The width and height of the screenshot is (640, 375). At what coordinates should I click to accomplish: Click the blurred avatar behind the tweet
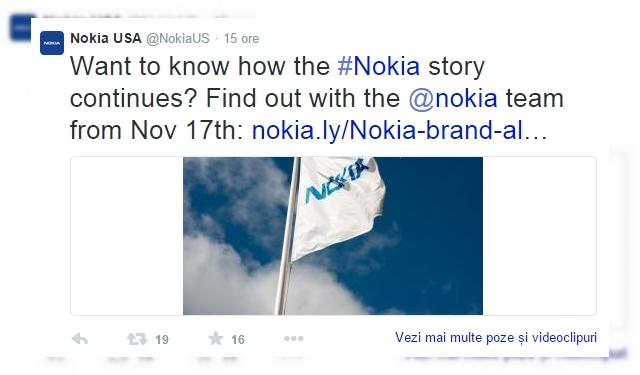coord(20,27)
